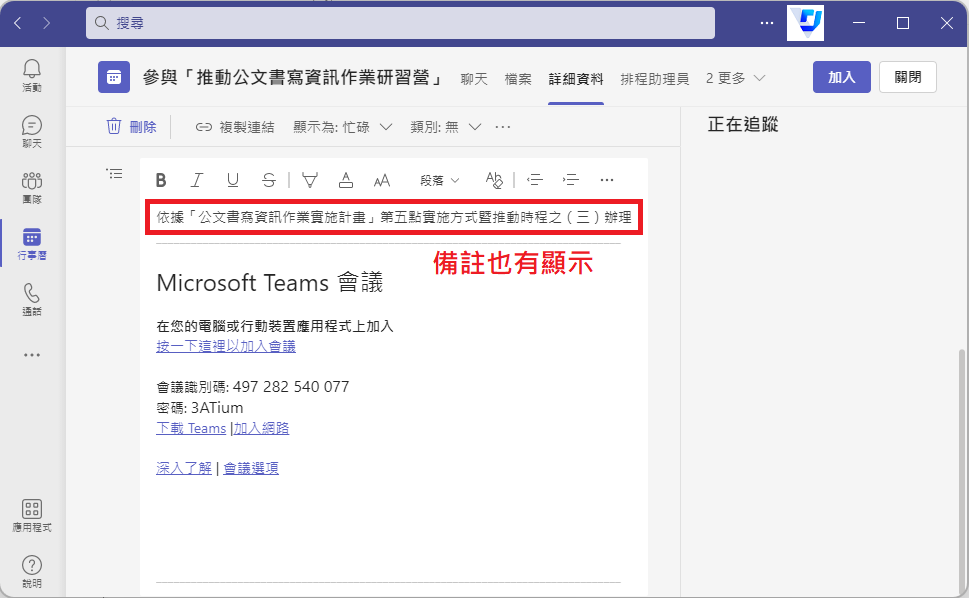Open the Help icon in sidebar
This screenshot has height=598, width=969.
32,571
